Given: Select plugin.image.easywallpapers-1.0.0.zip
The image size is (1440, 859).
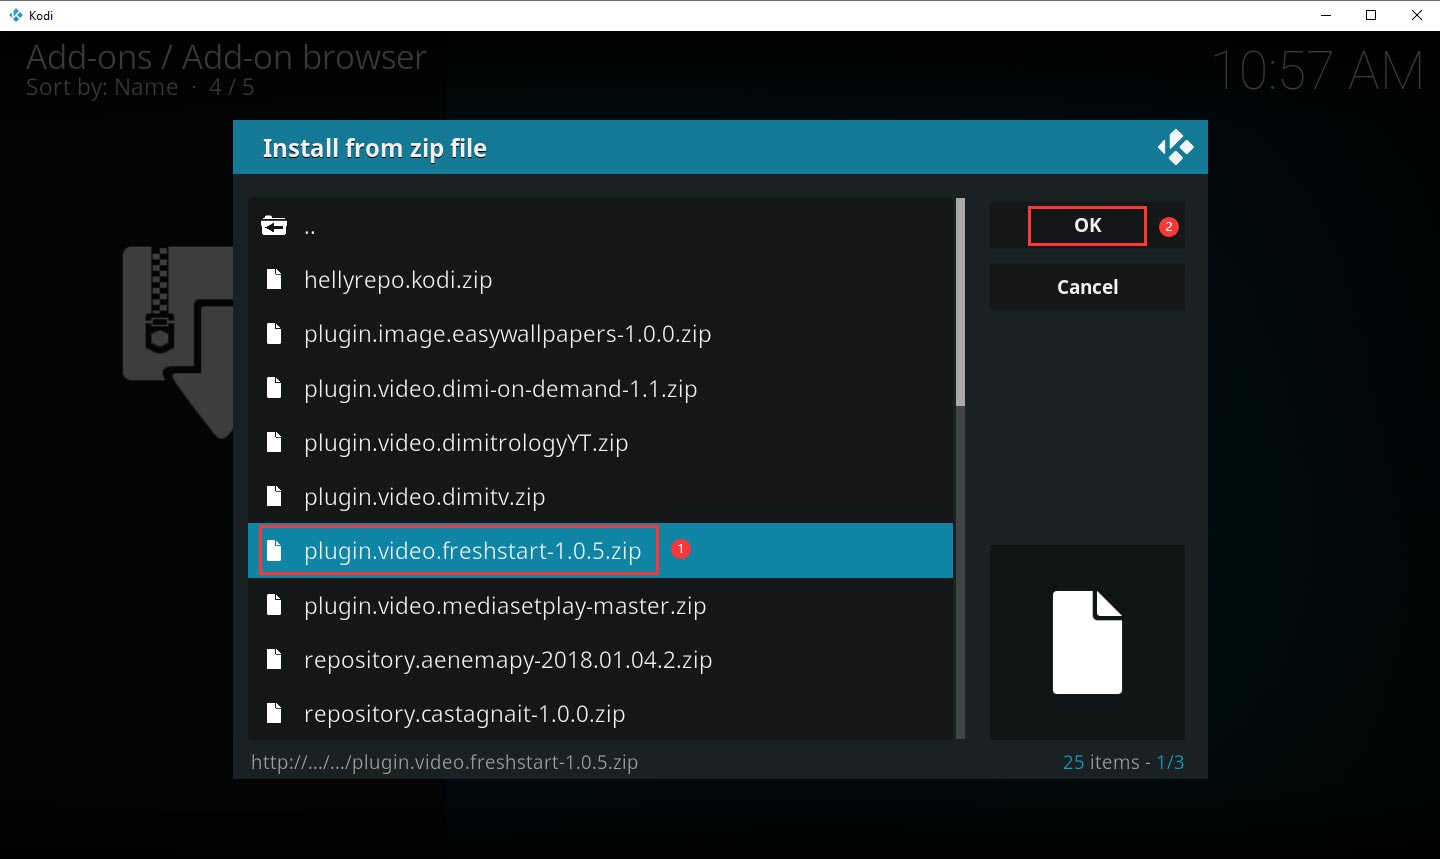Looking at the screenshot, I should coord(507,334).
